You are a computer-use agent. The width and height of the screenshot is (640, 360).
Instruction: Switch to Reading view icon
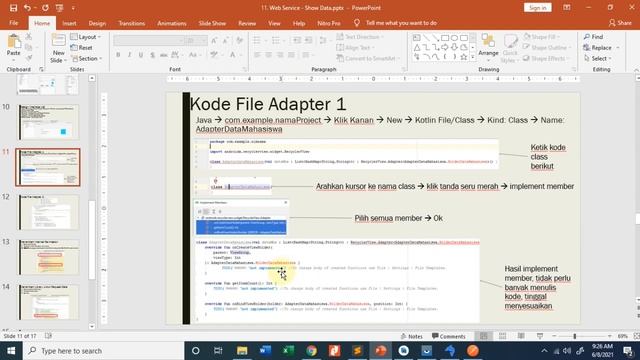pos(521,336)
